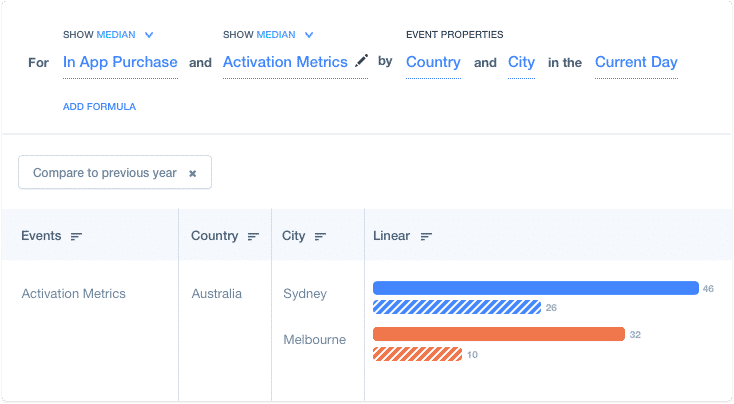Change the Current Day time range selector

coord(636,62)
